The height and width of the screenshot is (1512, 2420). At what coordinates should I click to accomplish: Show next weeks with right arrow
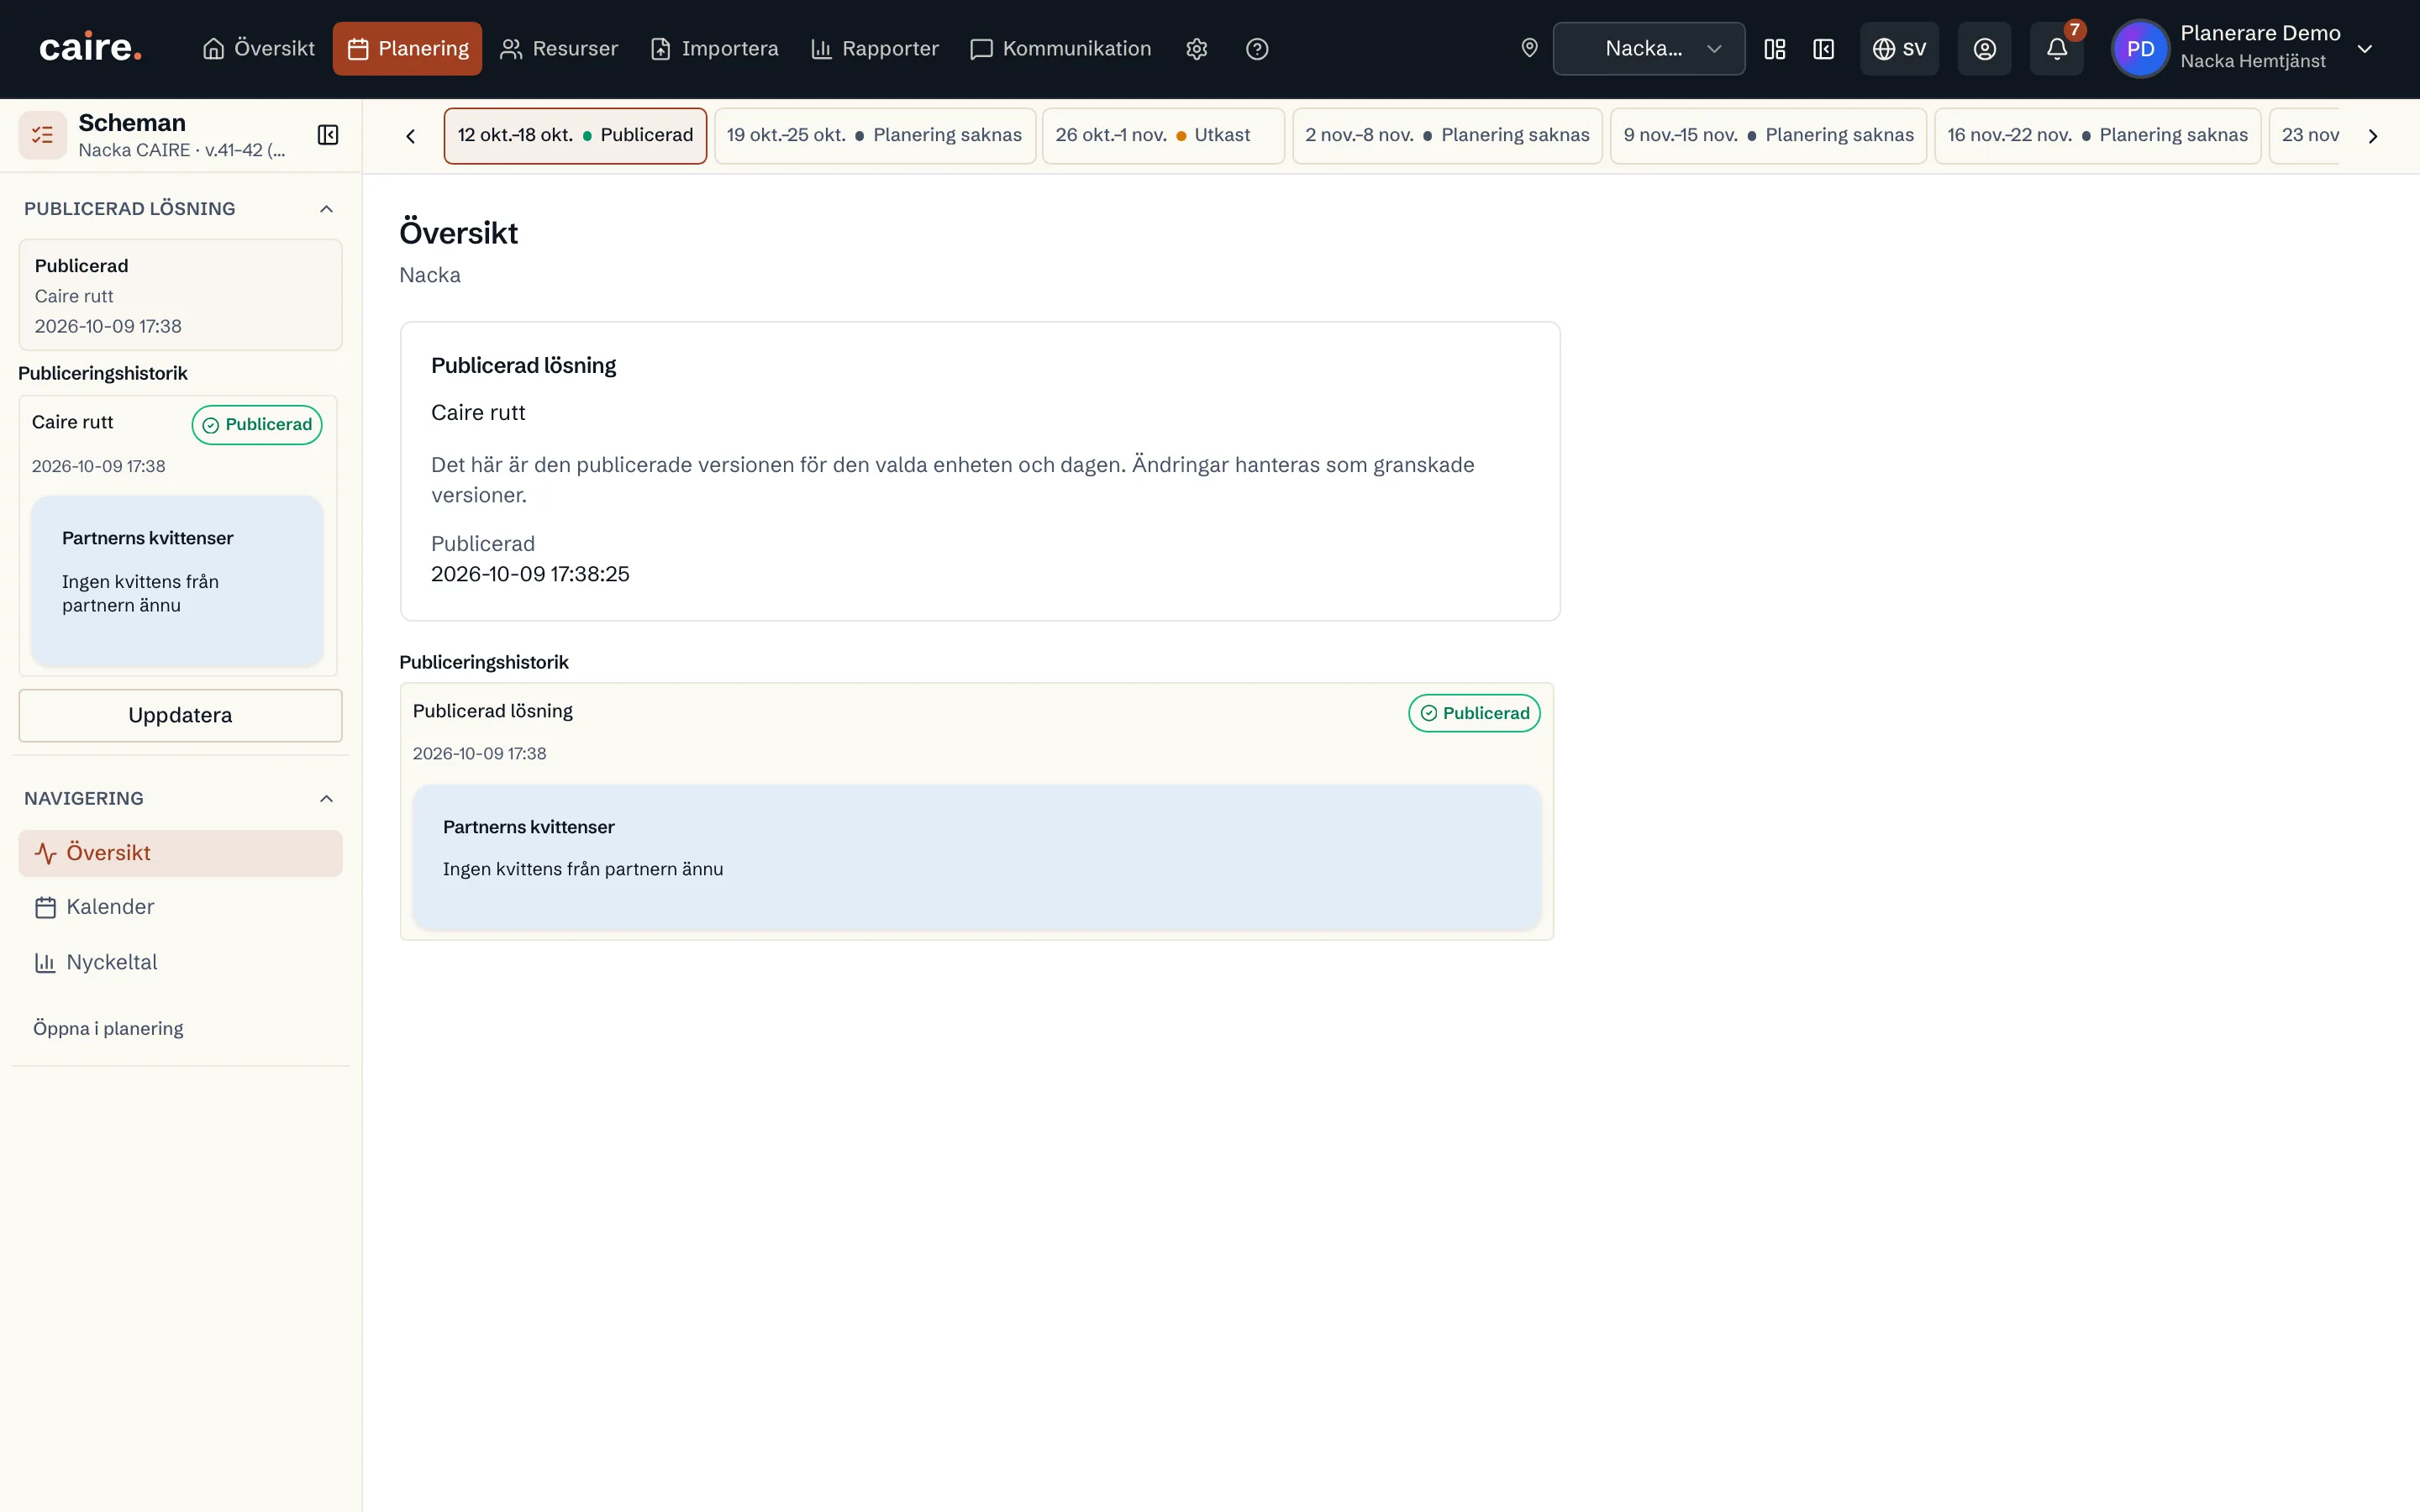2372,136
